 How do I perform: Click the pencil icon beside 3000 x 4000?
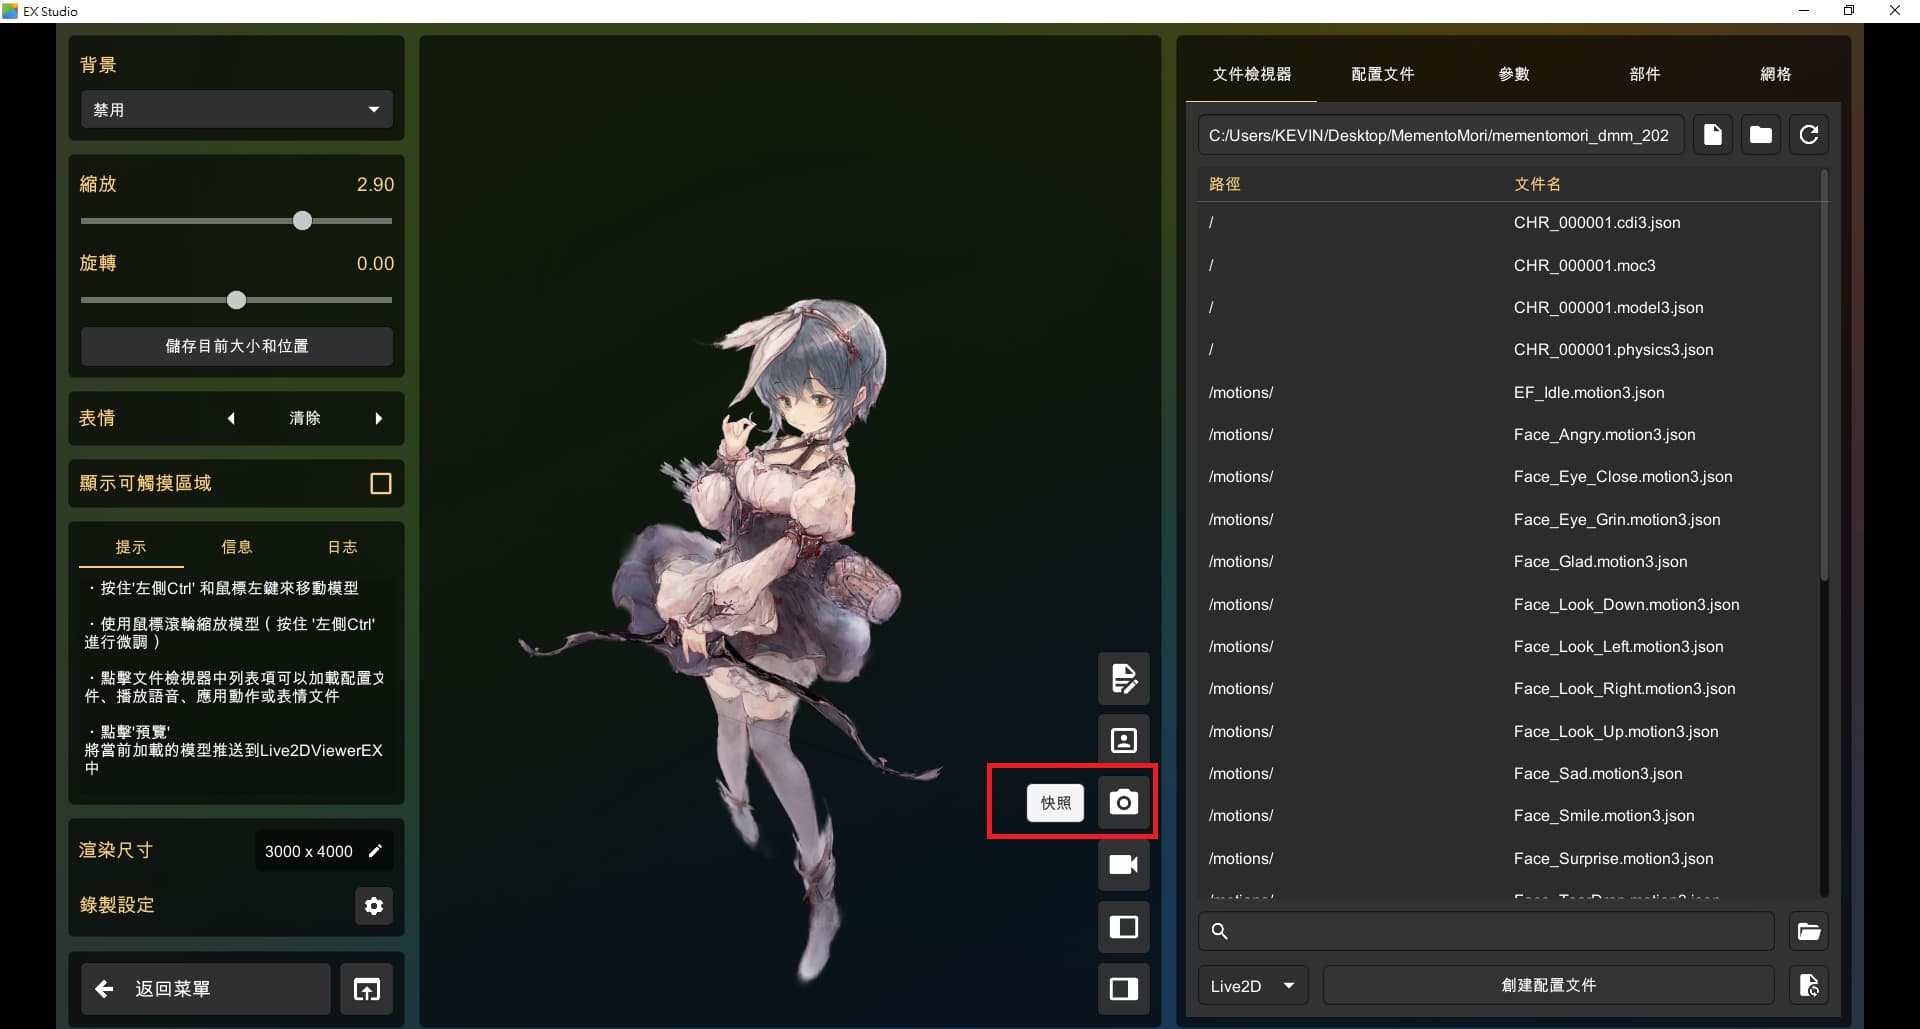click(x=376, y=851)
